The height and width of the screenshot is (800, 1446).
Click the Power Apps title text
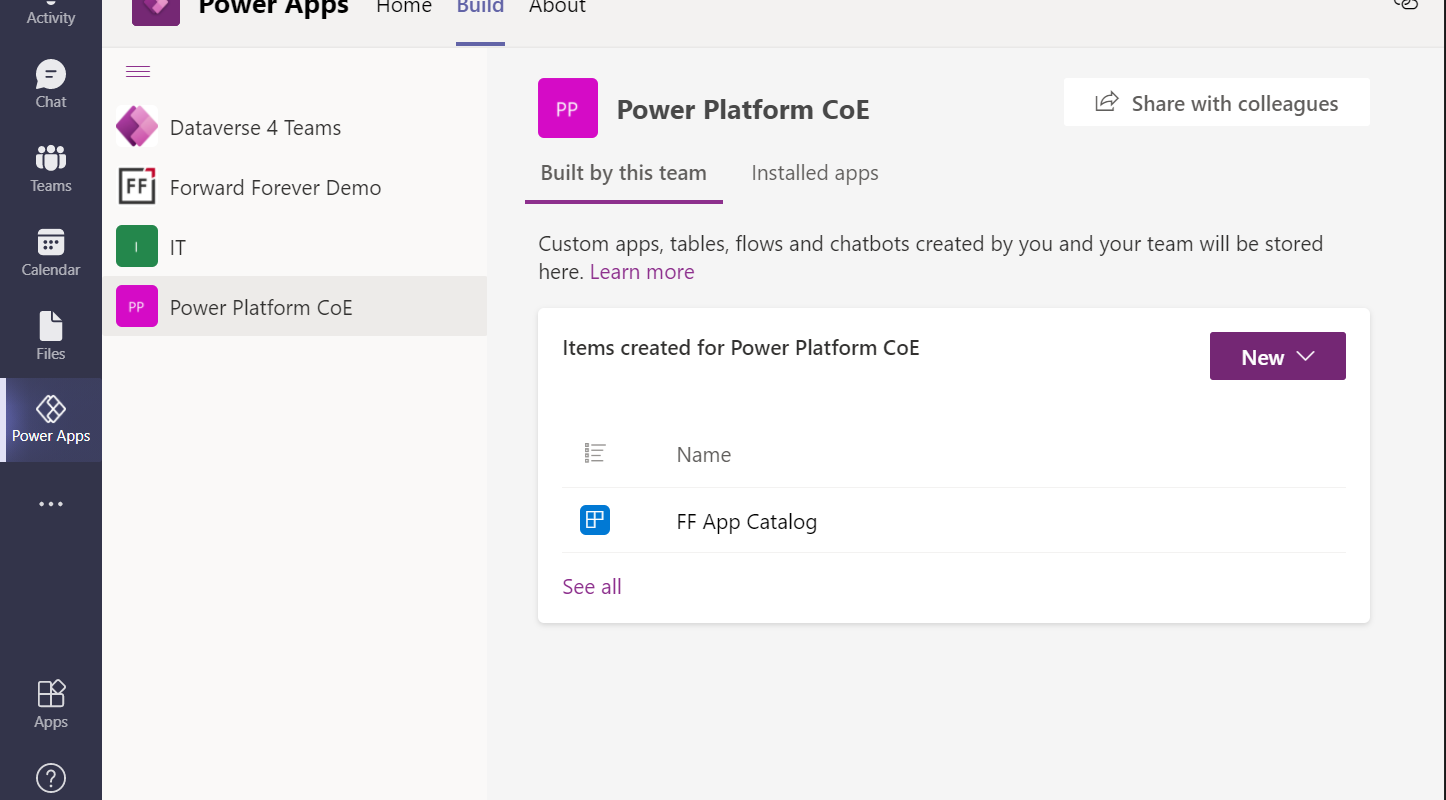pos(274,8)
